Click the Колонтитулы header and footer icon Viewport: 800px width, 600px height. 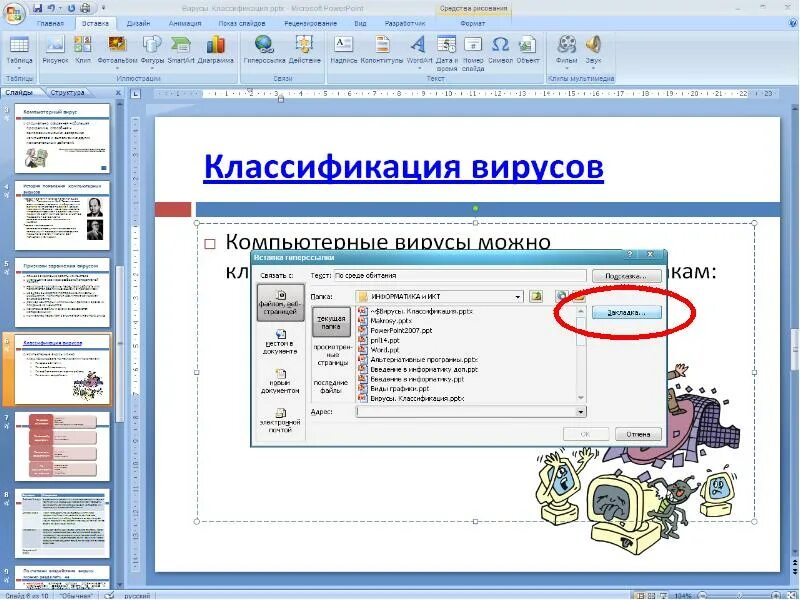coord(382,50)
